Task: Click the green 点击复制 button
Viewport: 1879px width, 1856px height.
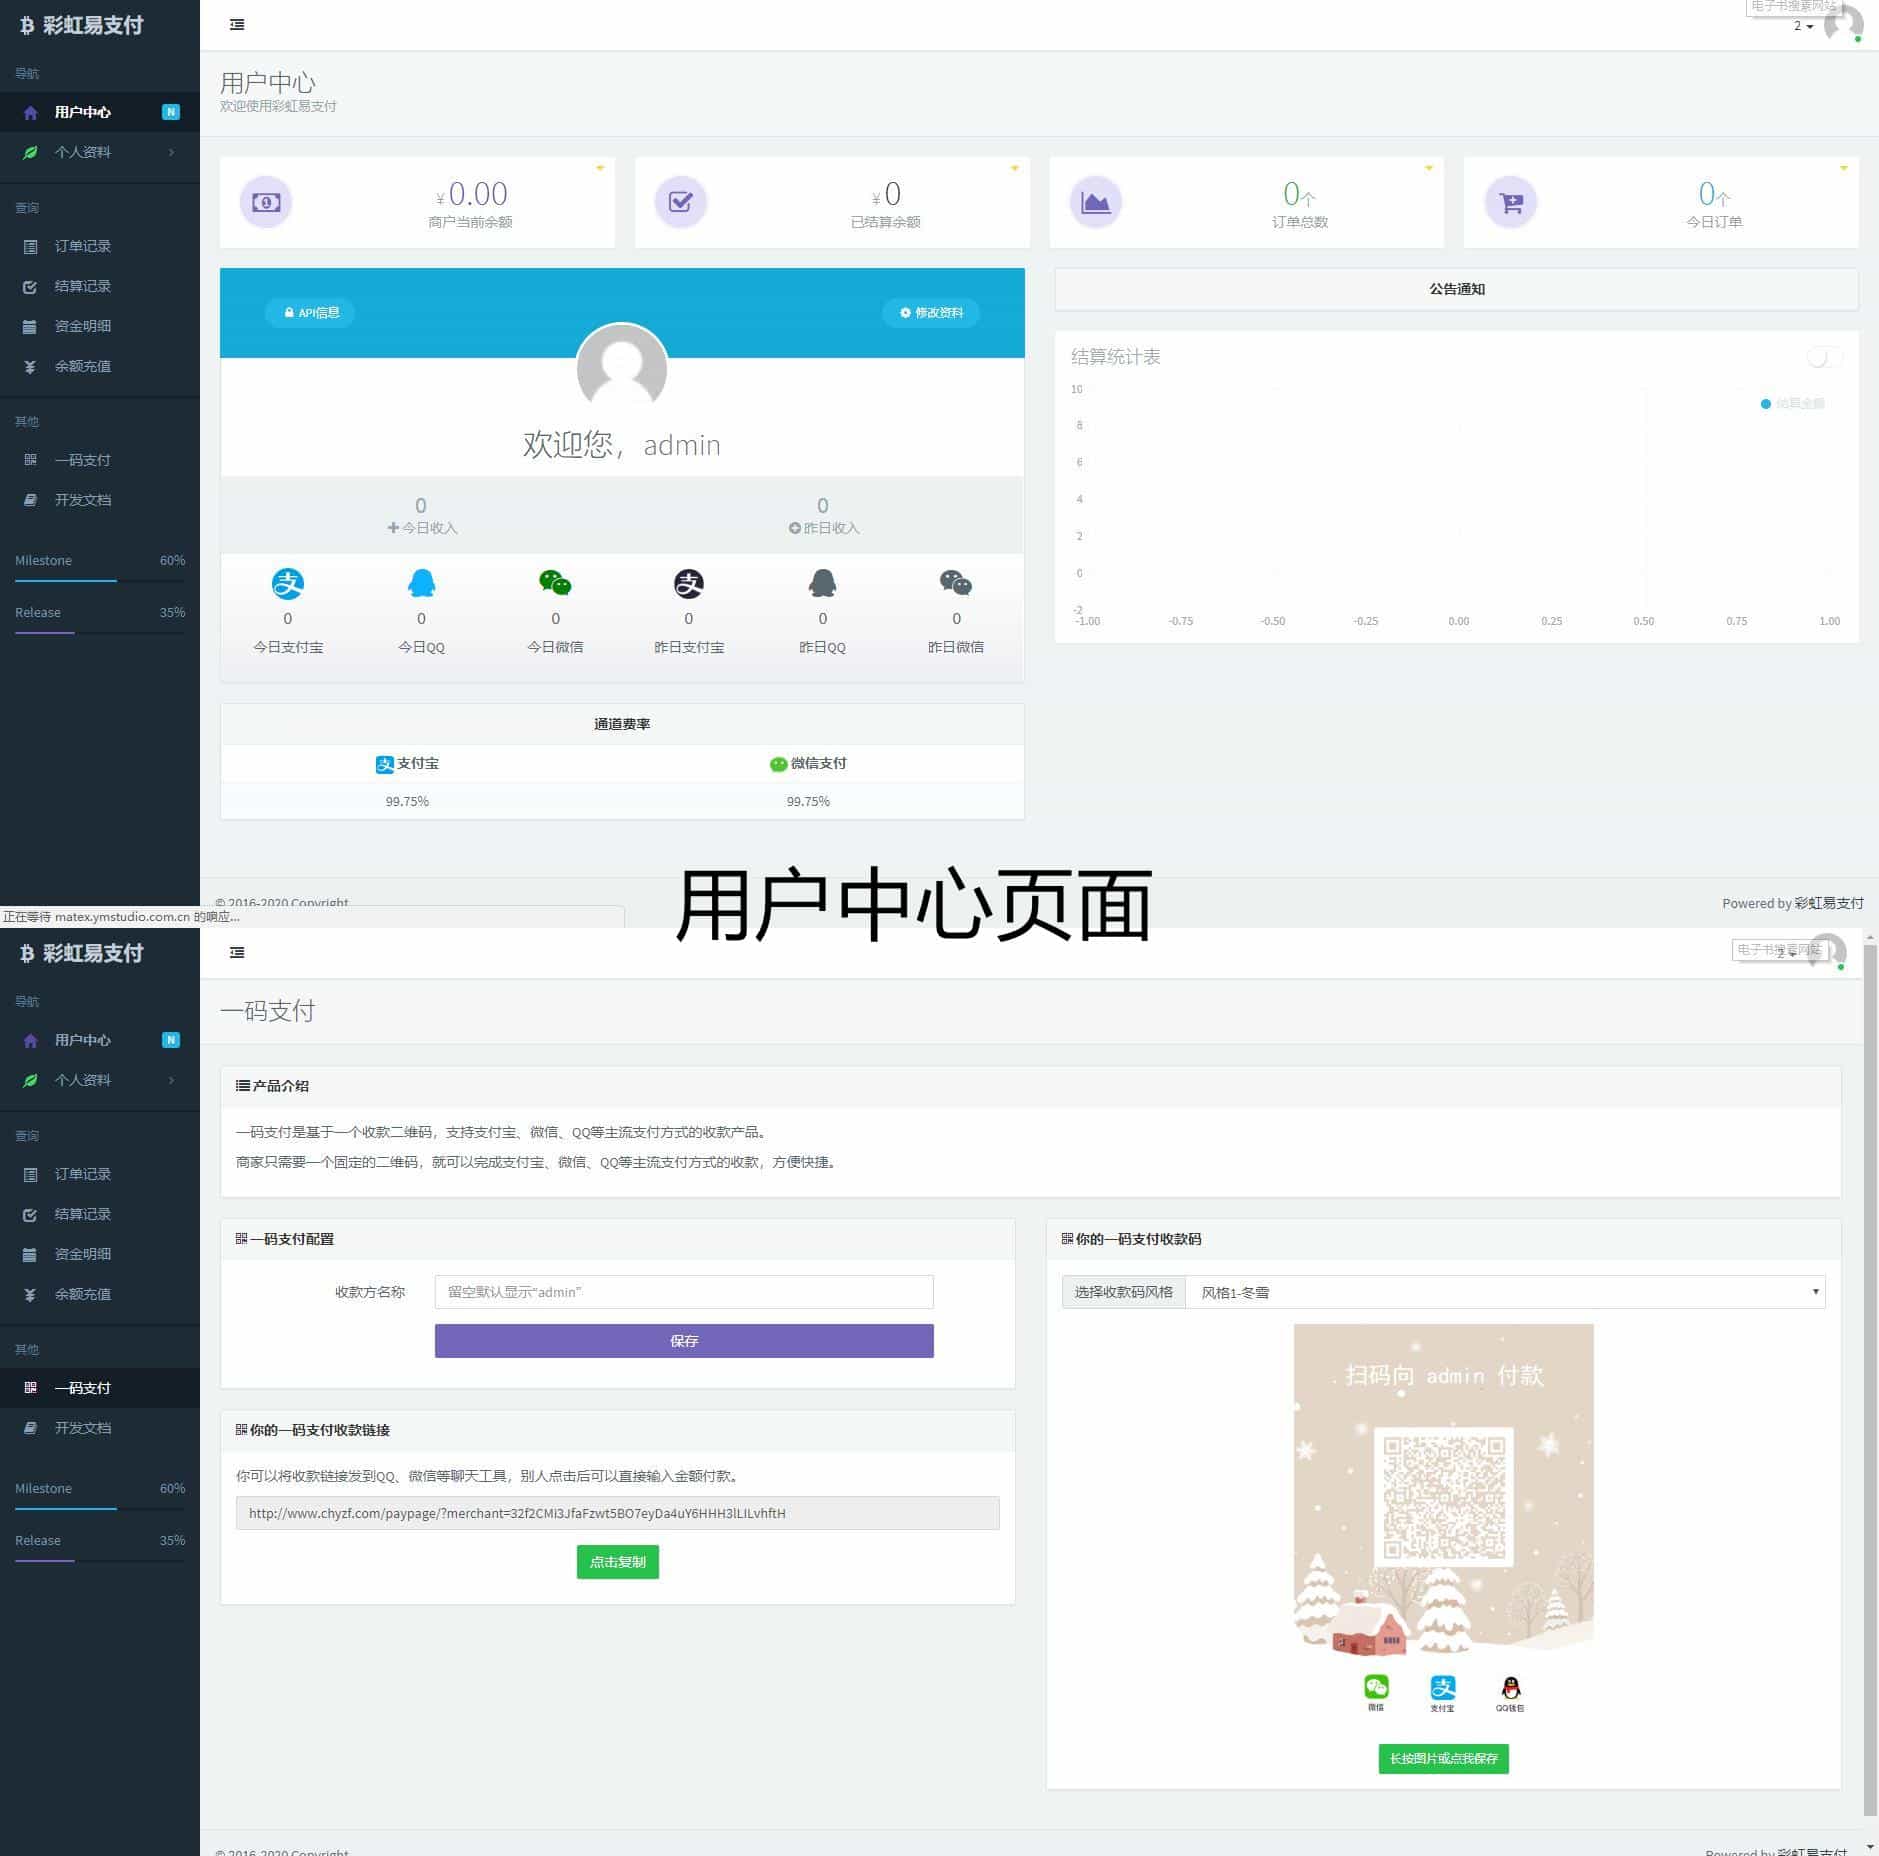Action: 618,1562
